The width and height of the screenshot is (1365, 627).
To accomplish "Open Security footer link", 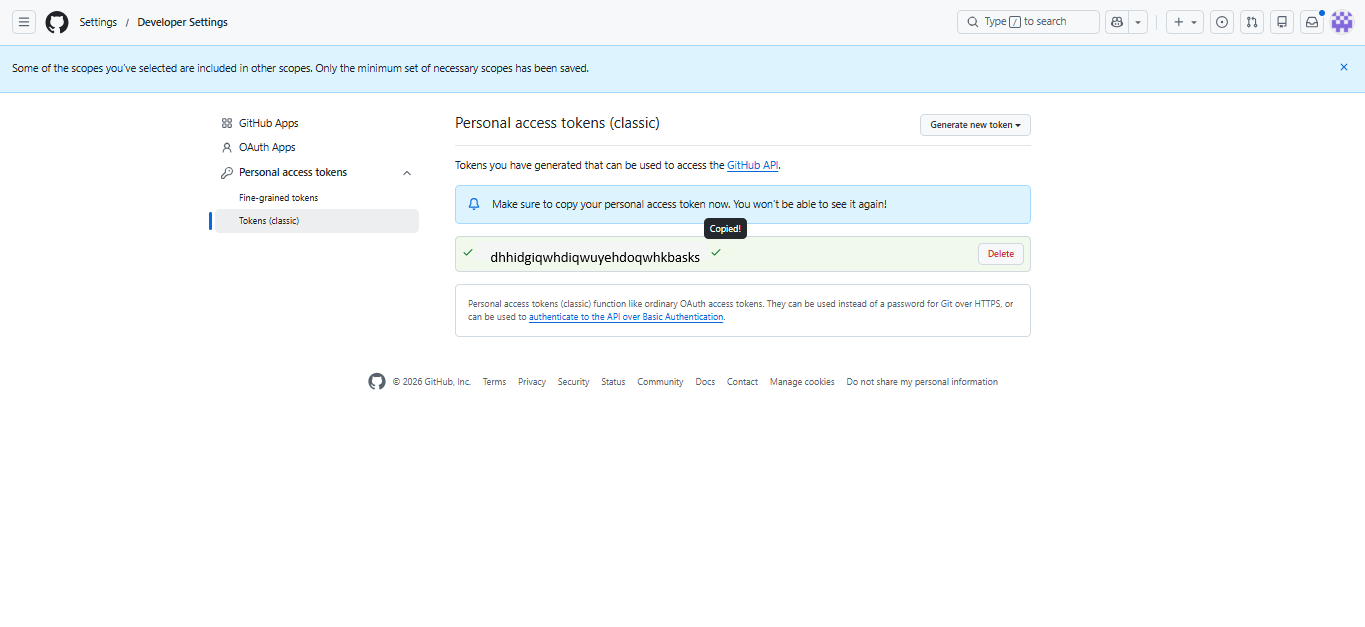I will click(x=574, y=382).
